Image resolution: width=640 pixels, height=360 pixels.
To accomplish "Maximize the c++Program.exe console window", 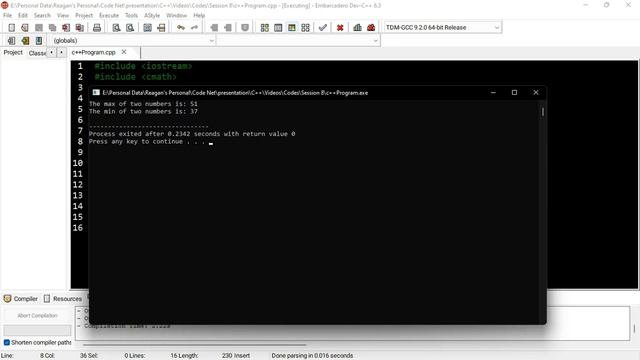I will coord(514,93).
